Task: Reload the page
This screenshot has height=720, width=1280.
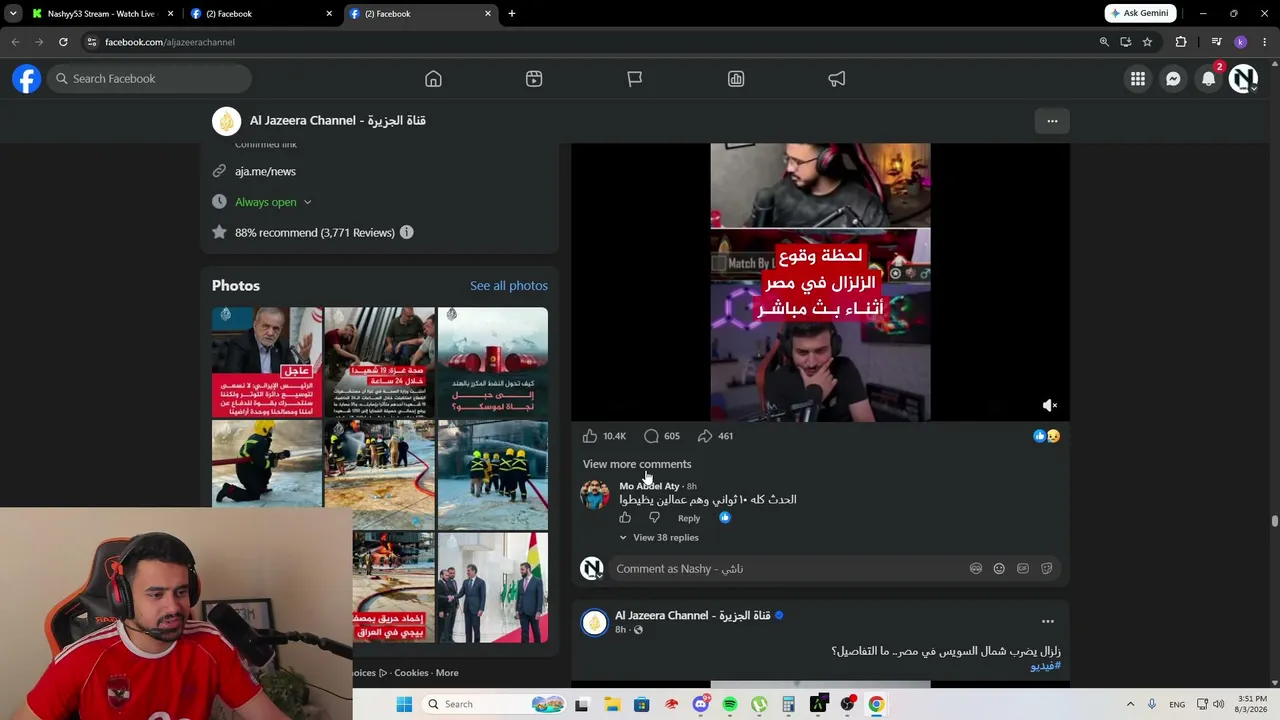Action: point(63,42)
